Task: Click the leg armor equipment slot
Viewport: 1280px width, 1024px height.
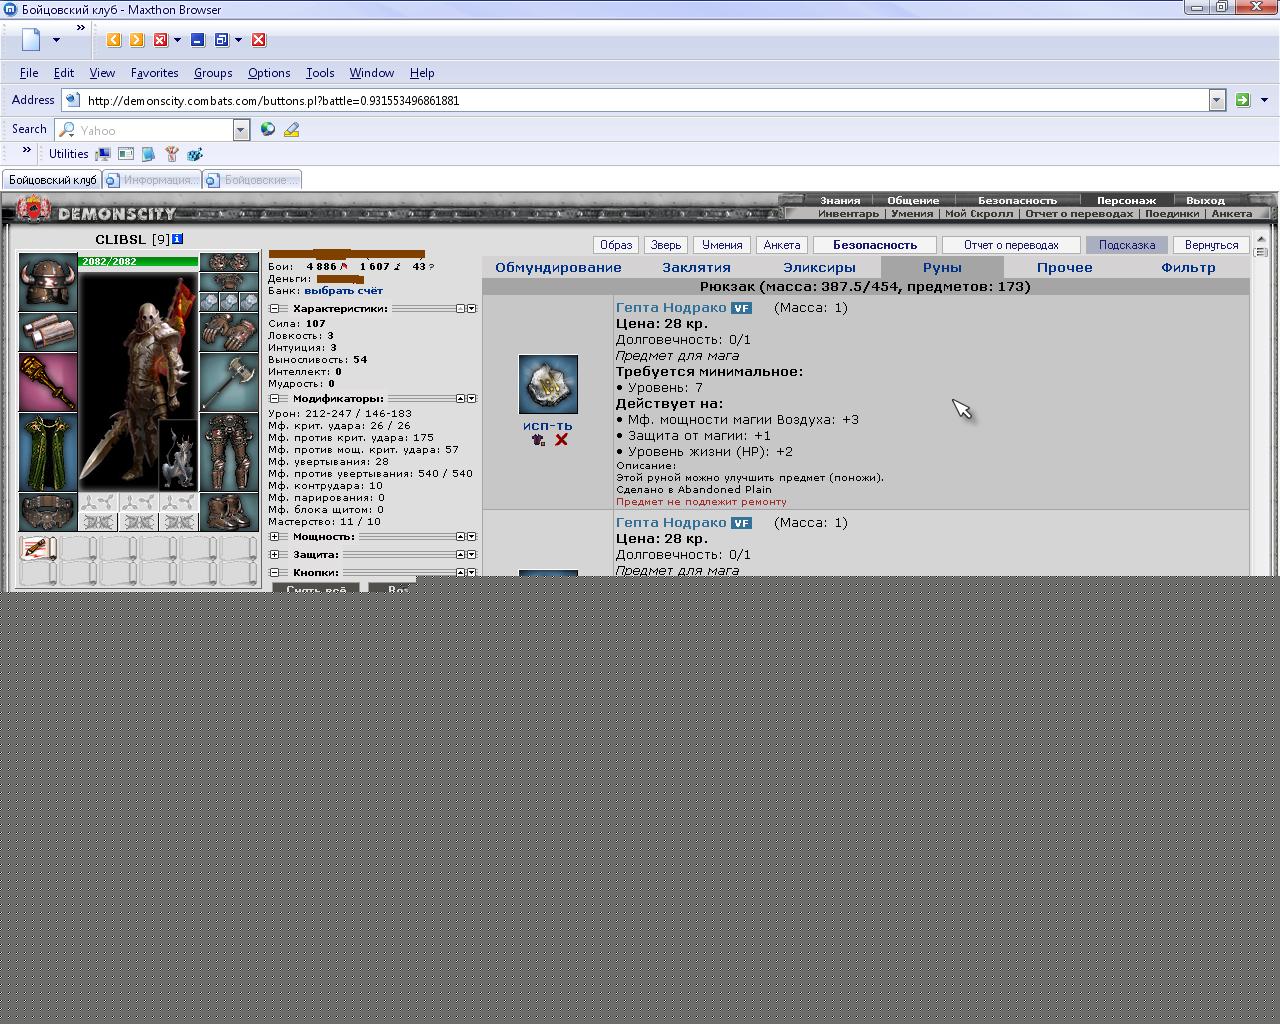Action: tap(229, 453)
